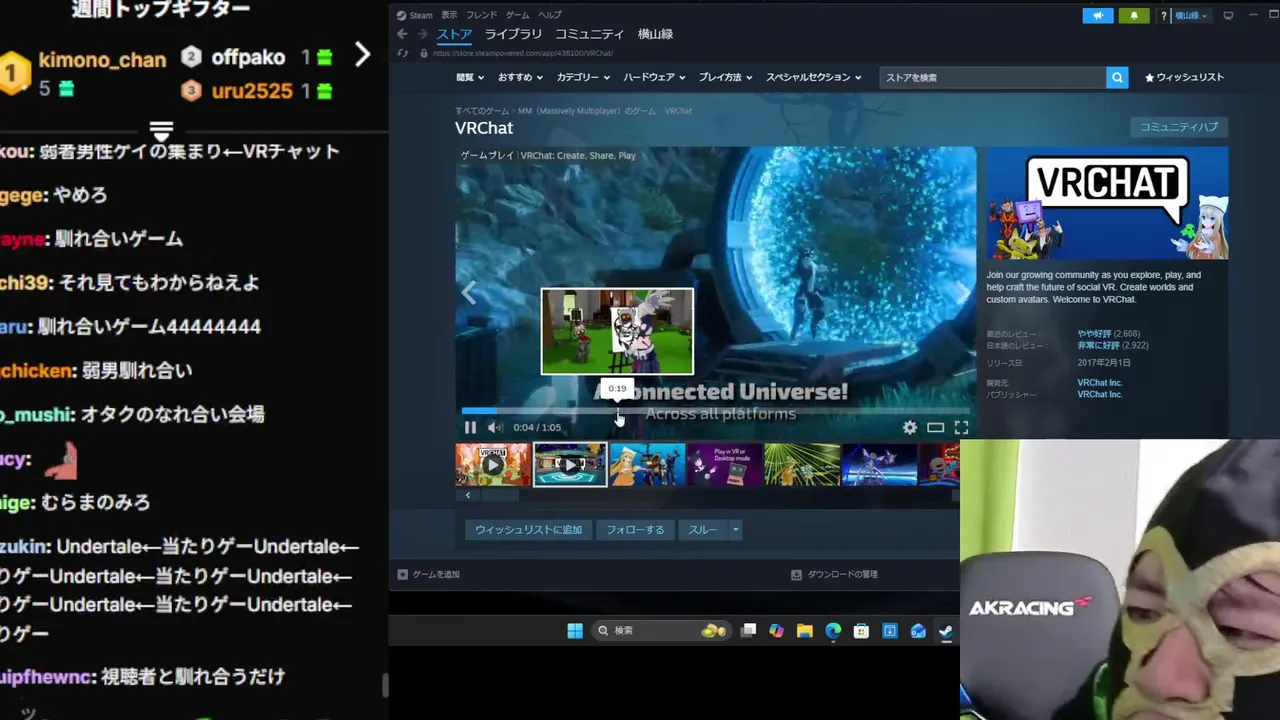Go to previous media with left arrow
1280x720 pixels.
pos(468,293)
